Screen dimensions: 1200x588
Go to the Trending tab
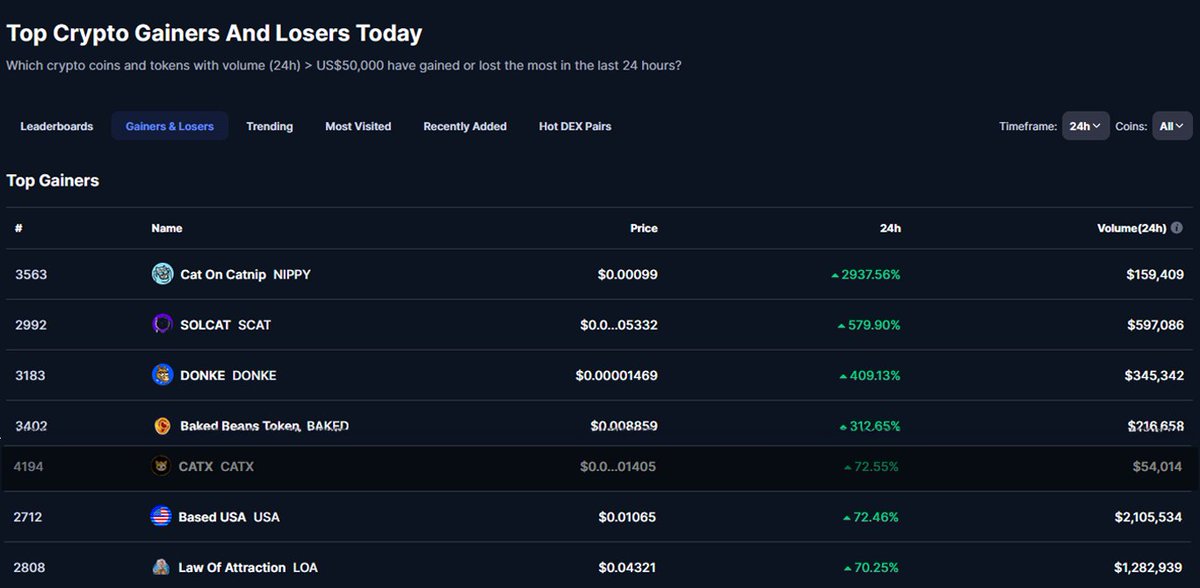pos(270,126)
